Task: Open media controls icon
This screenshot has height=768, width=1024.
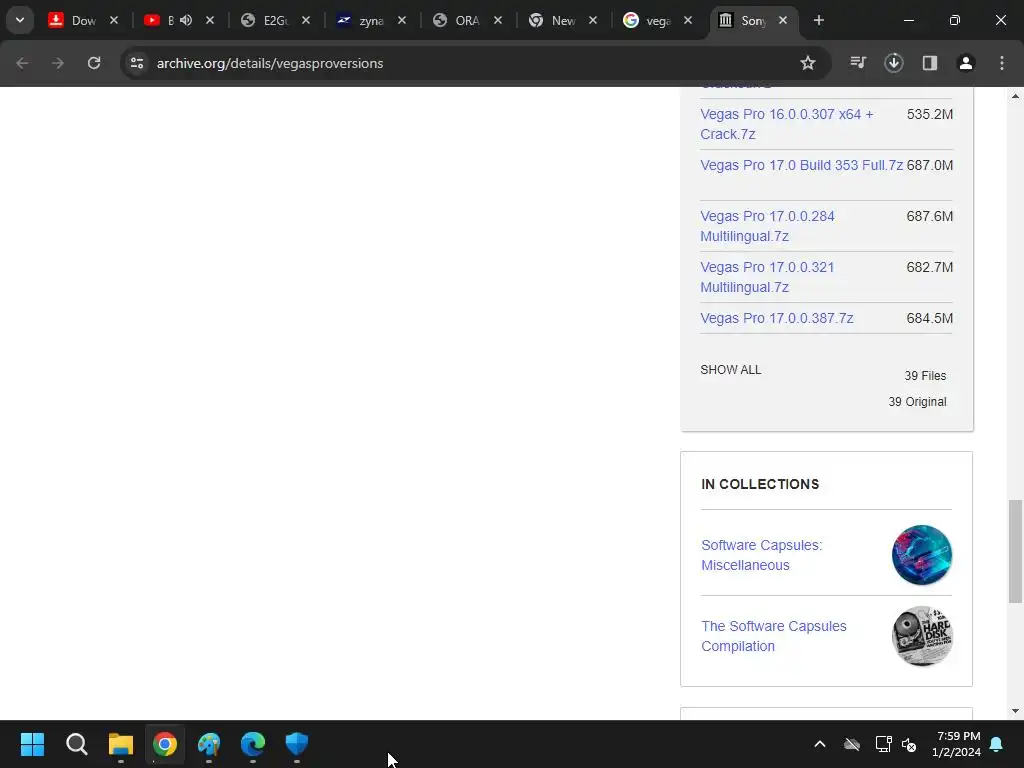Action: coord(858,63)
